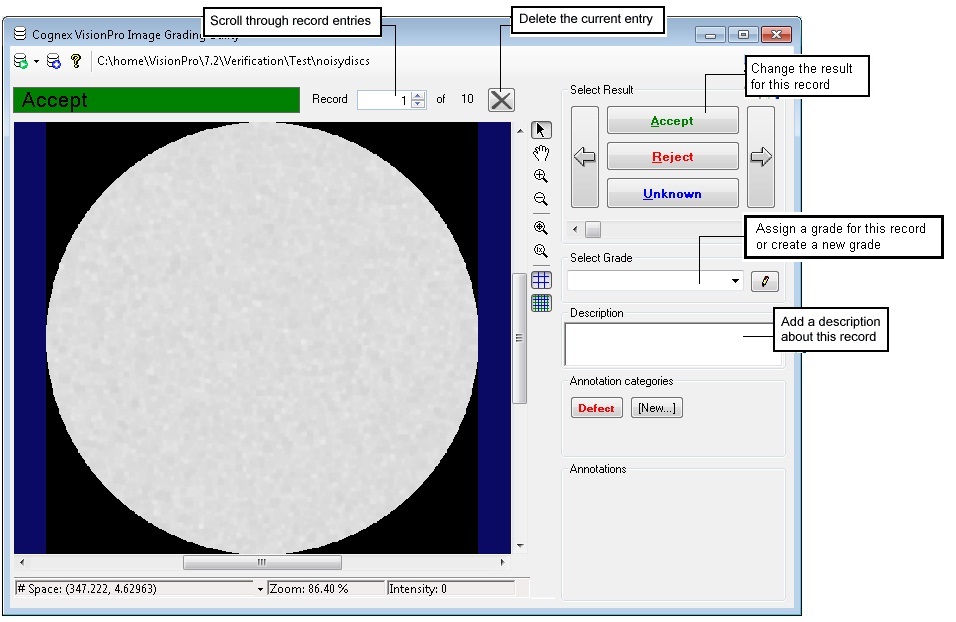Click the pencil icon beside Select Grade
The height and width of the screenshot is (622, 956).
pos(764,281)
